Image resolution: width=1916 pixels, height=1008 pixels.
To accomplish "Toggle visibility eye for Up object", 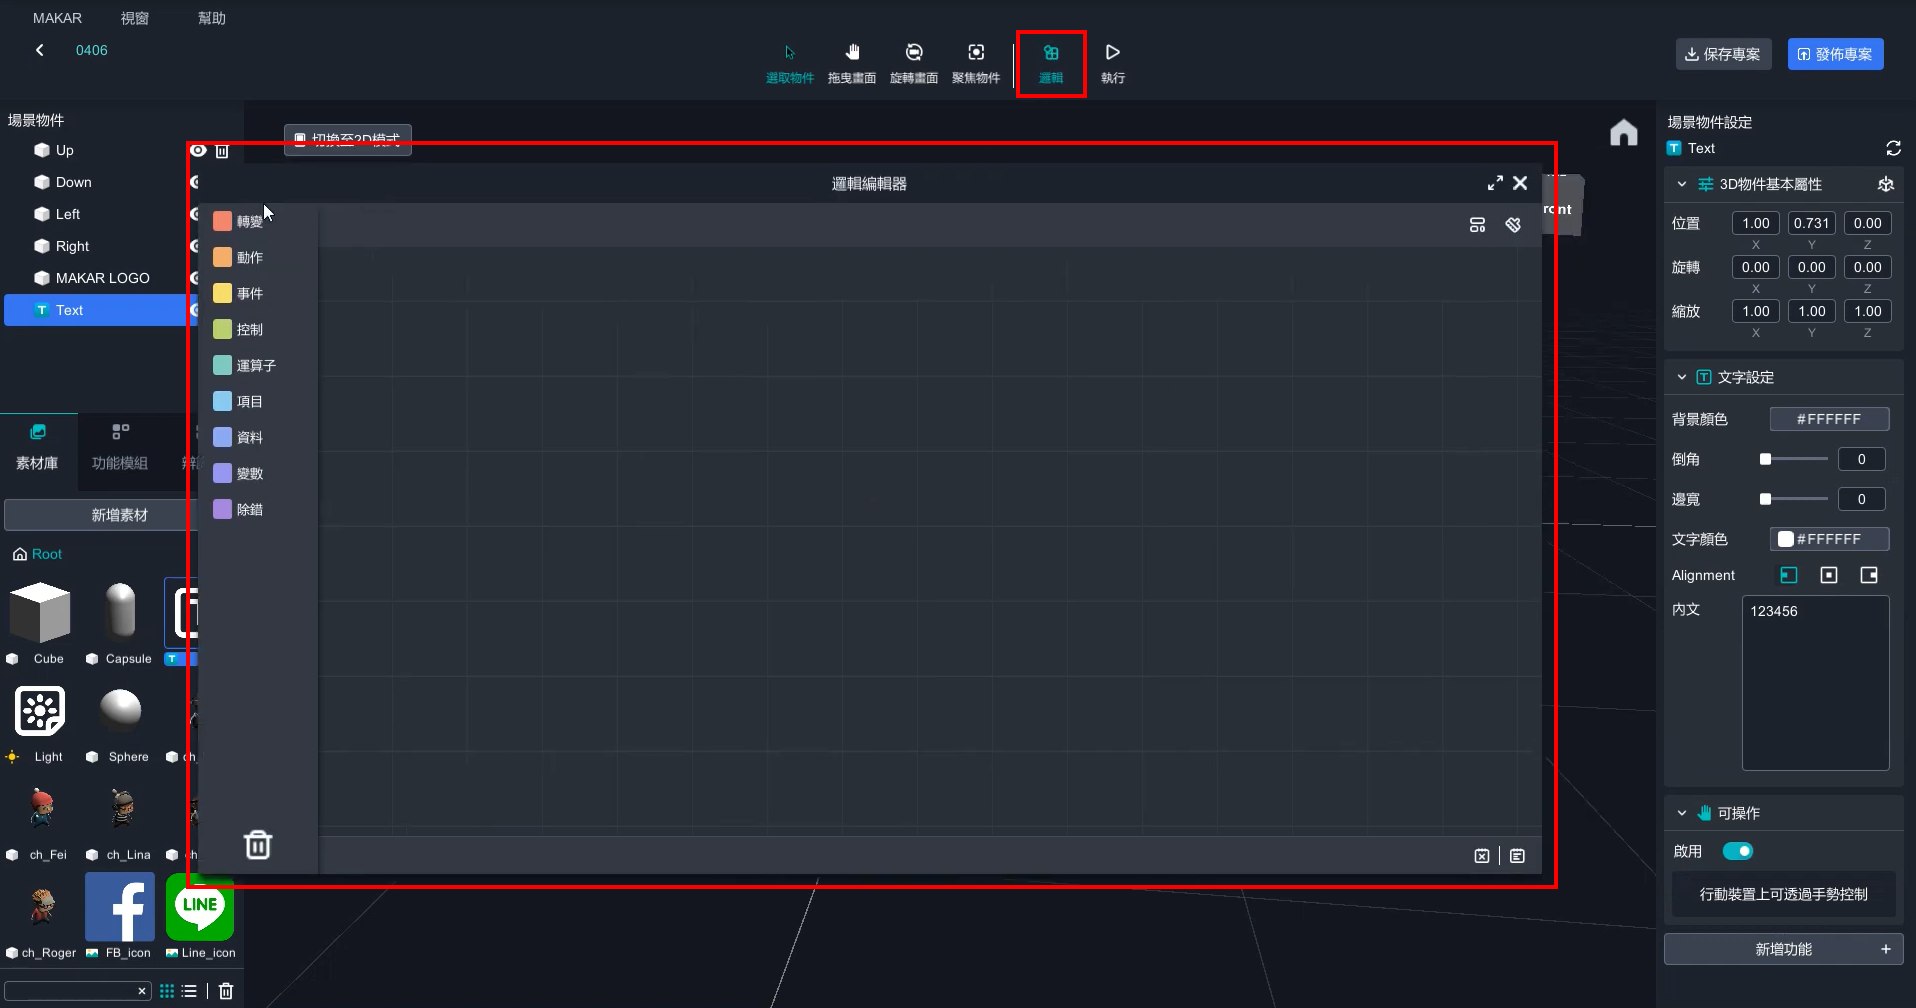I will [199, 150].
